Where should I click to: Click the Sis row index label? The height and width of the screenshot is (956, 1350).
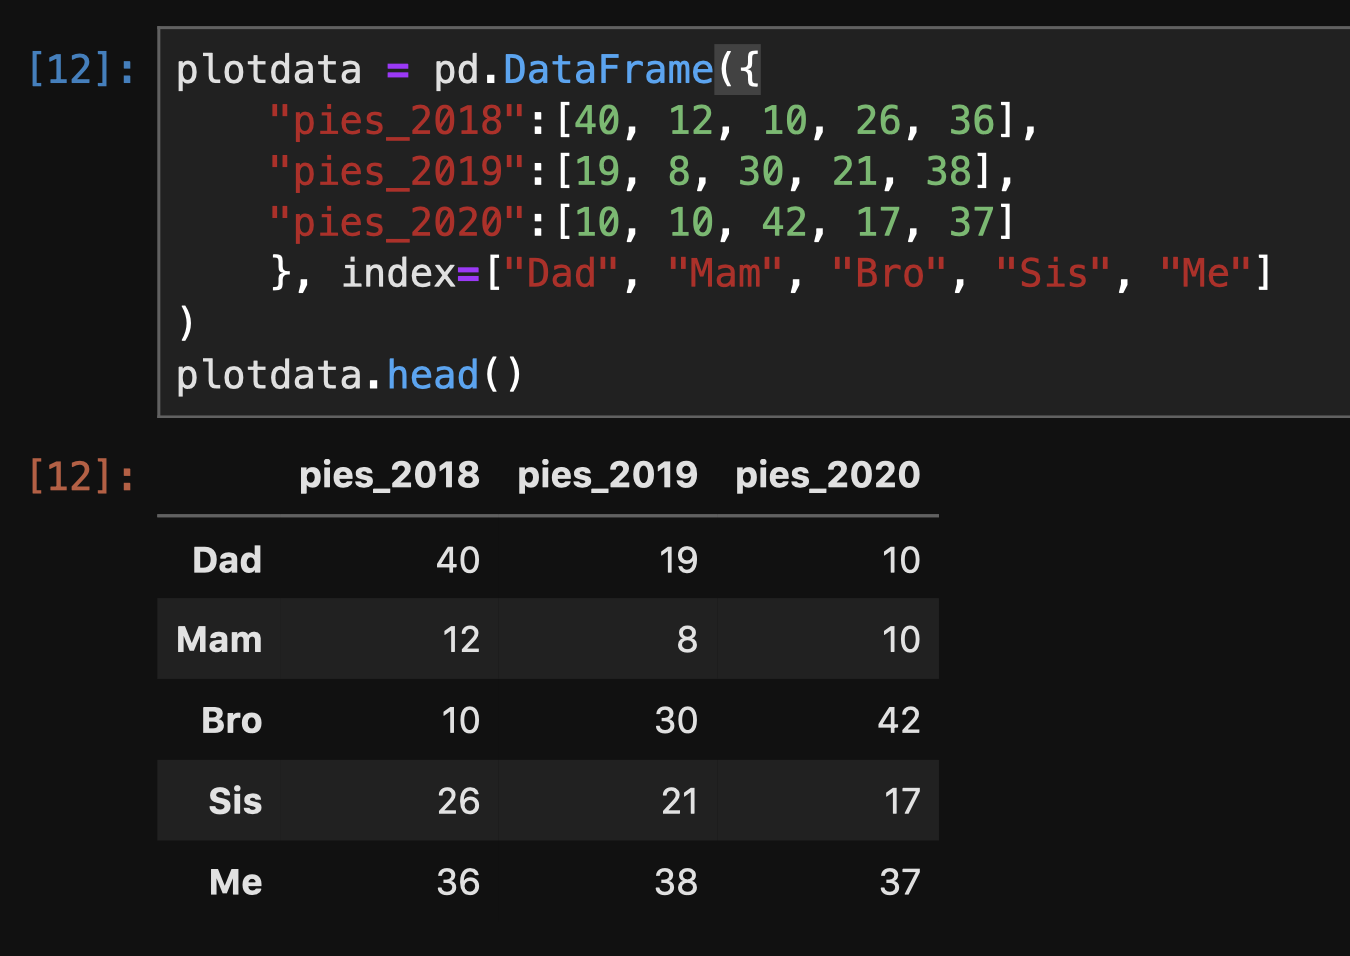pyautogui.click(x=235, y=801)
